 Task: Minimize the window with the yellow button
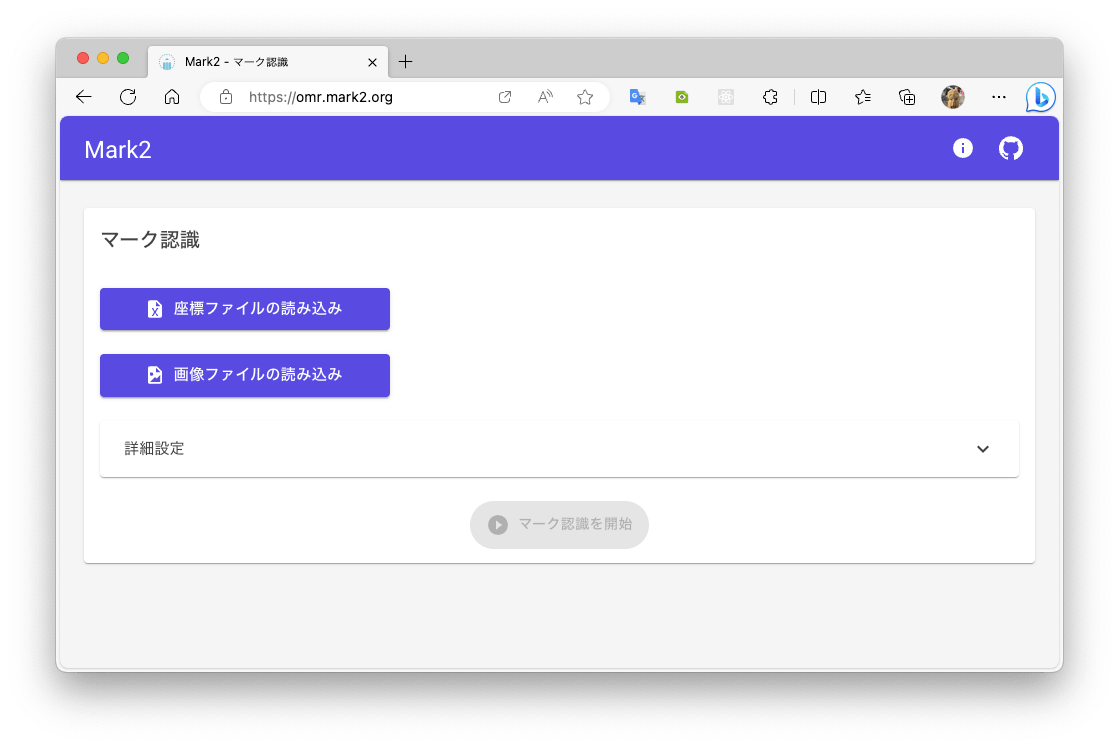pyautogui.click(x=103, y=59)
